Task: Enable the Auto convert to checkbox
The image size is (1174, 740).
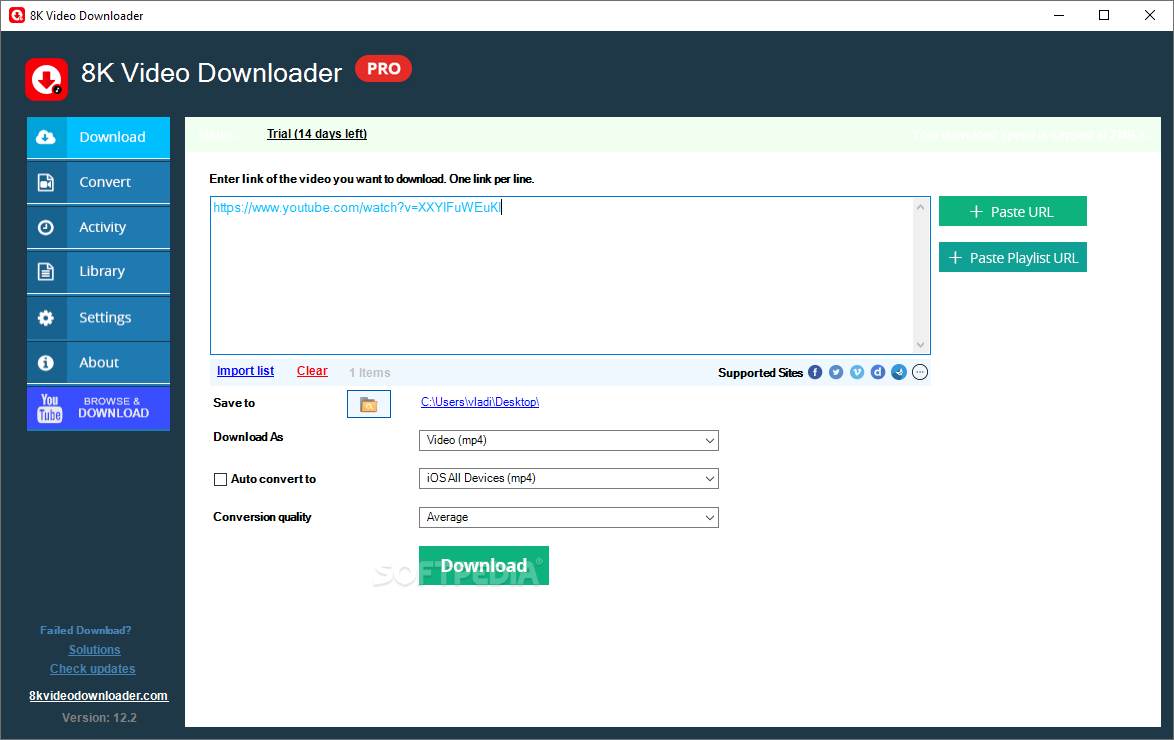Action: [220, 479]
